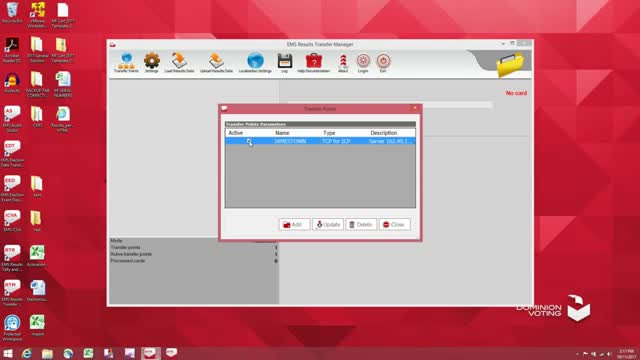Open the Import Excel file on the desktop
The image size is (640, 360).
[x=37, y=325]
